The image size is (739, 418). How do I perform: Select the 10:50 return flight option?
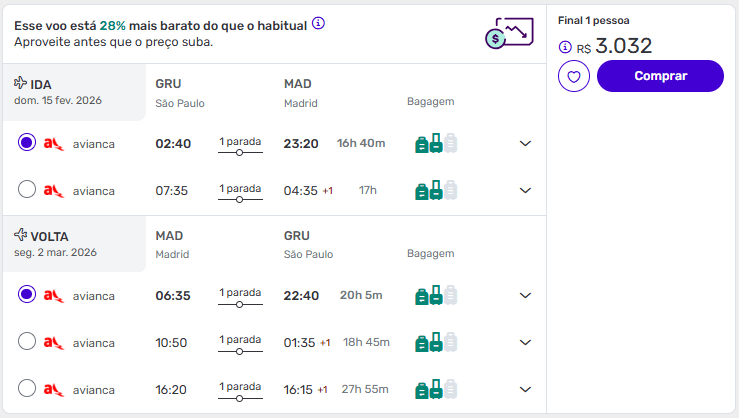[27, 342]
